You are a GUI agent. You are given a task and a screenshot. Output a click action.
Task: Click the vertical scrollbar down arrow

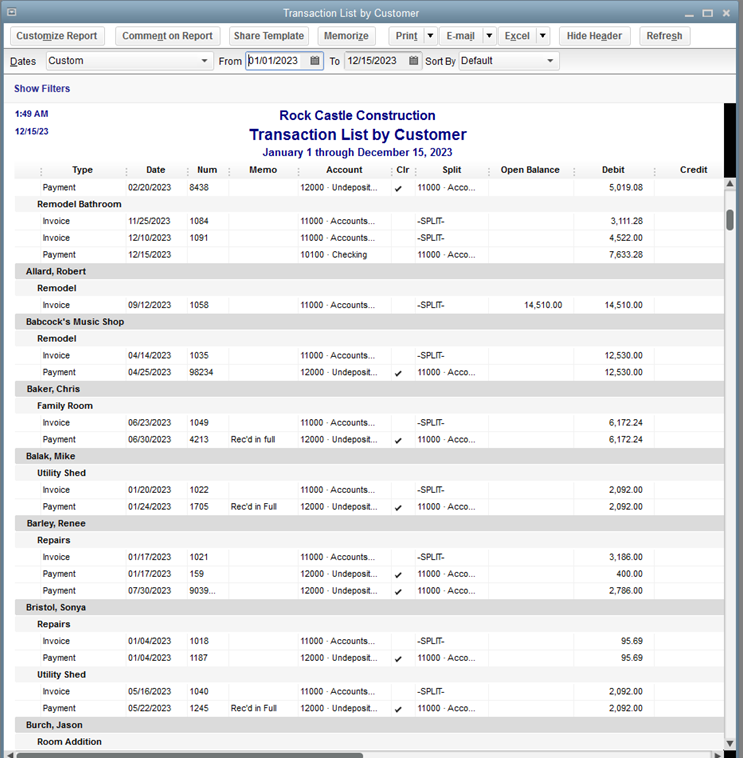click(x=730, y=743)
